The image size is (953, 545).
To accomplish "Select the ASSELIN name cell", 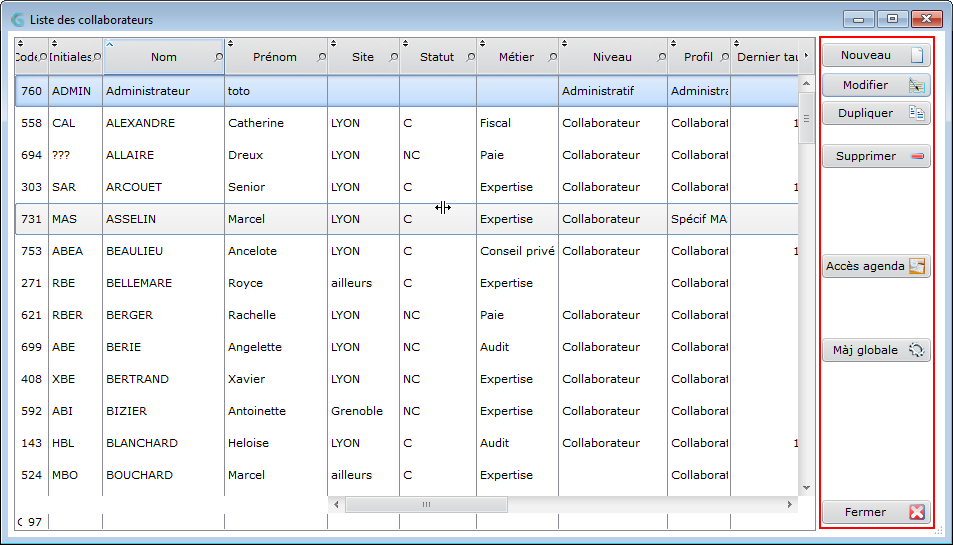I will pos(163,219).
